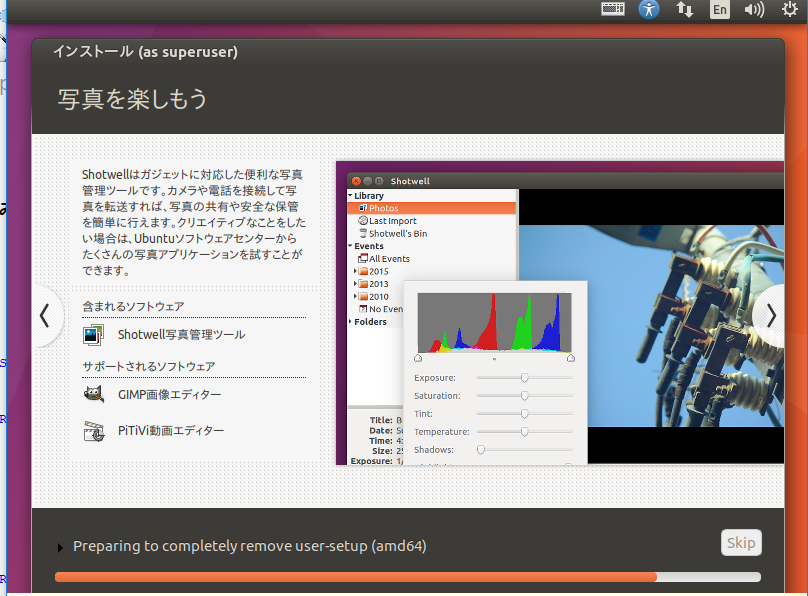Expand the 2010 events folder arrow

(x=355, y=296)
